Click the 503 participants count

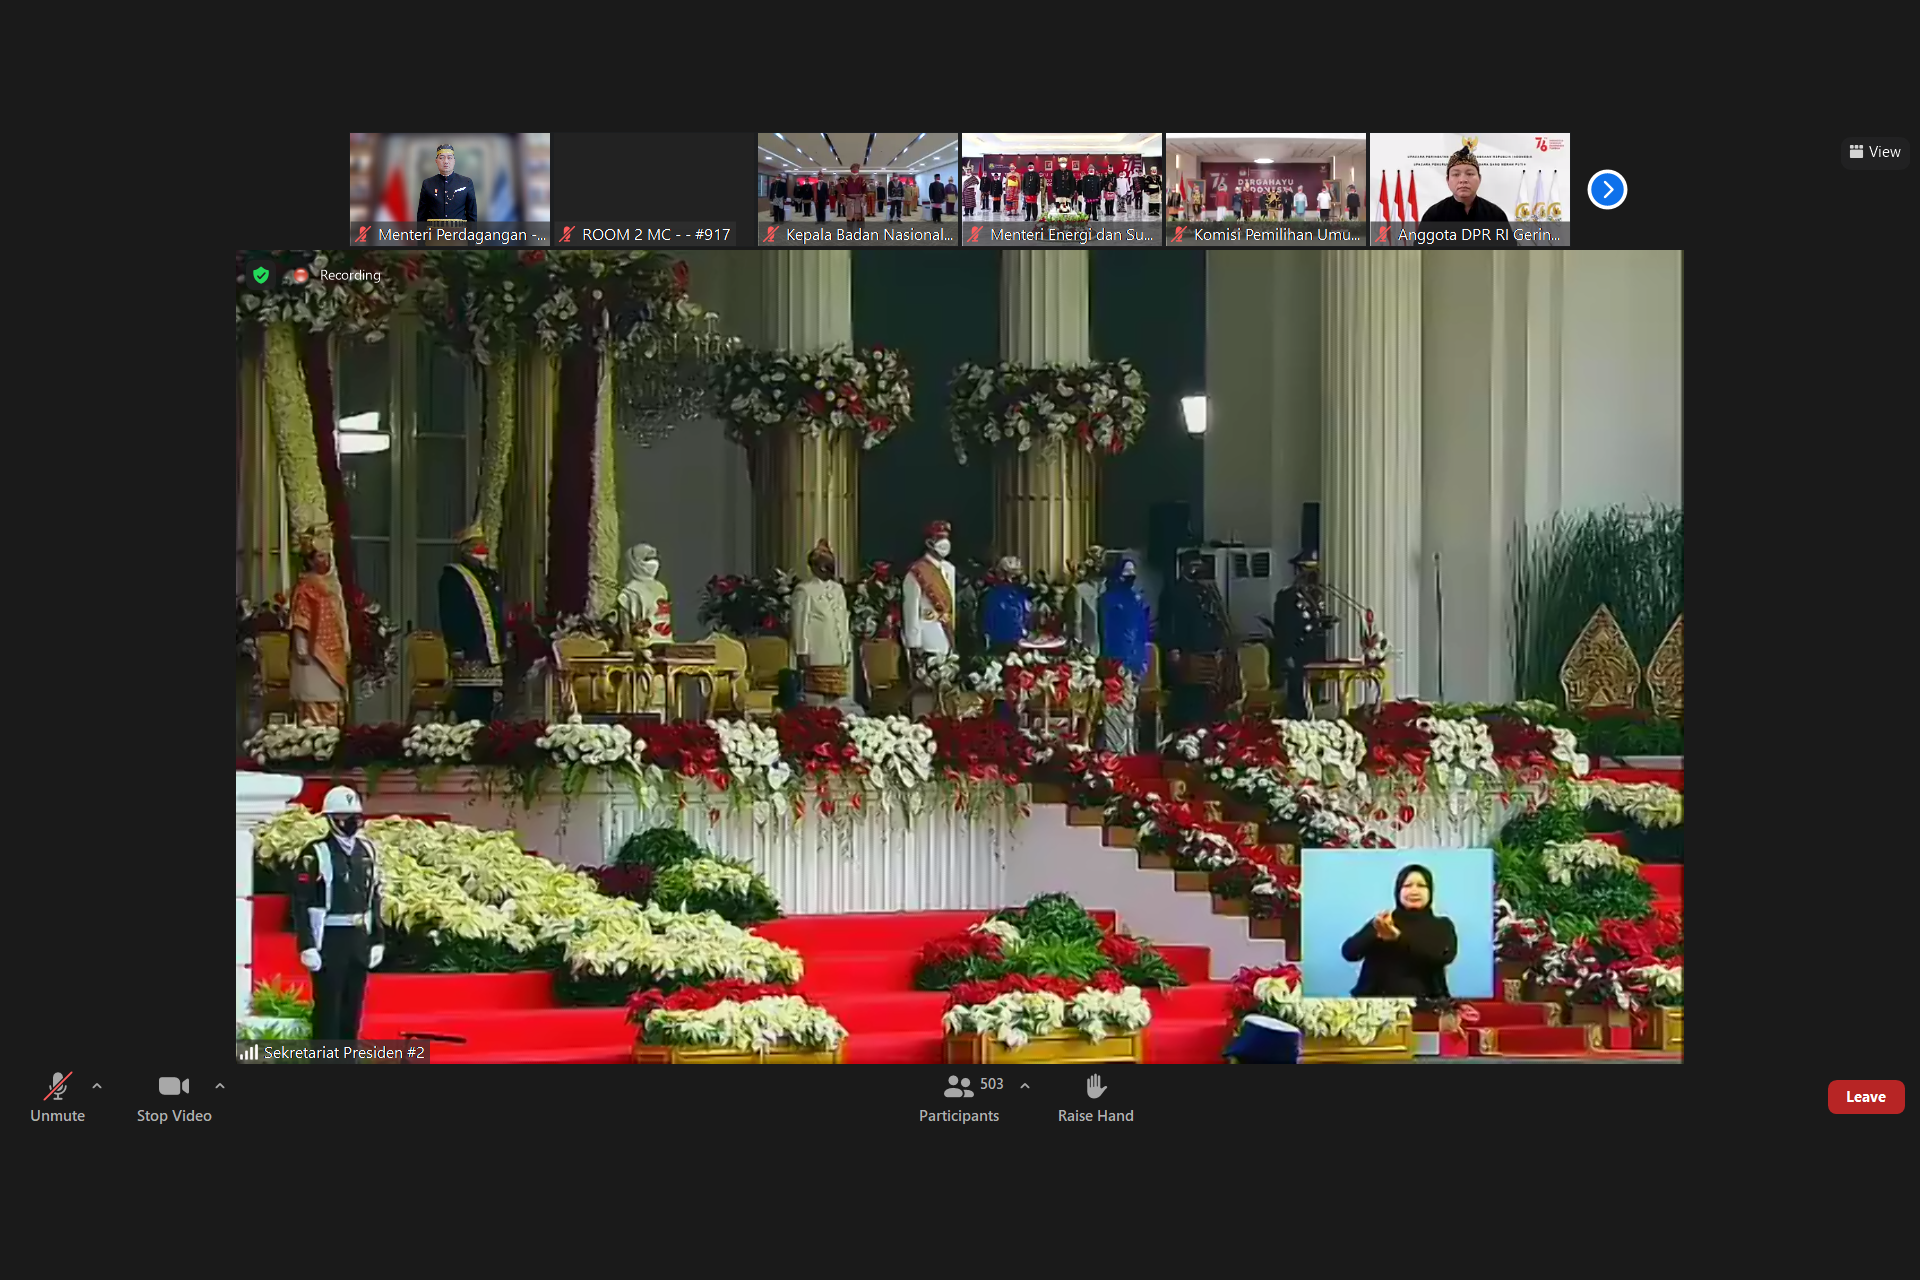click(991, 1084)
